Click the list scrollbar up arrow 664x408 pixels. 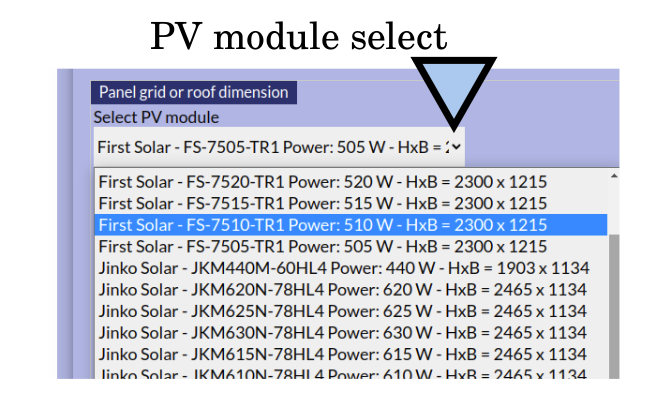coord(614,176)
